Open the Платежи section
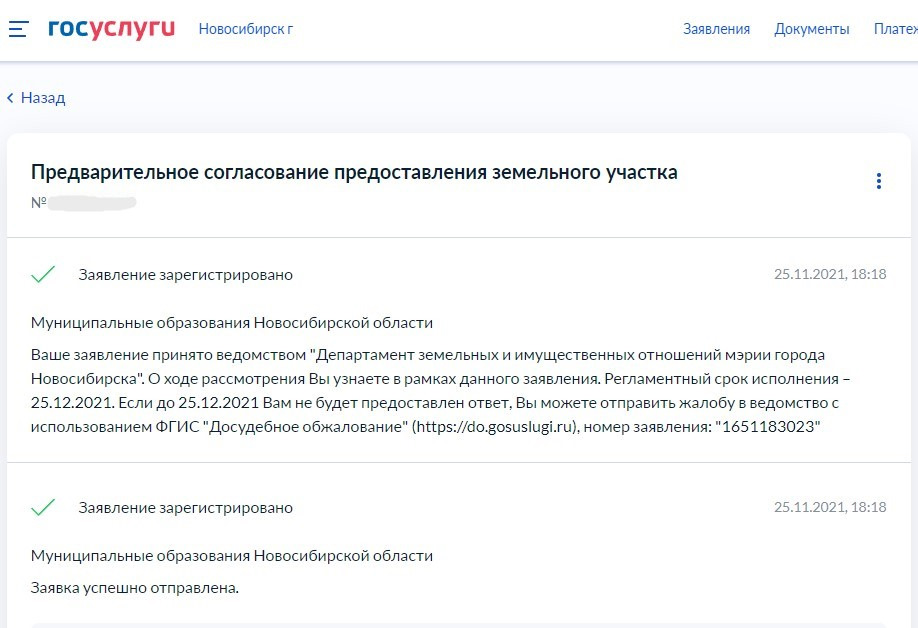918x628 pixels. coord(899,29)
